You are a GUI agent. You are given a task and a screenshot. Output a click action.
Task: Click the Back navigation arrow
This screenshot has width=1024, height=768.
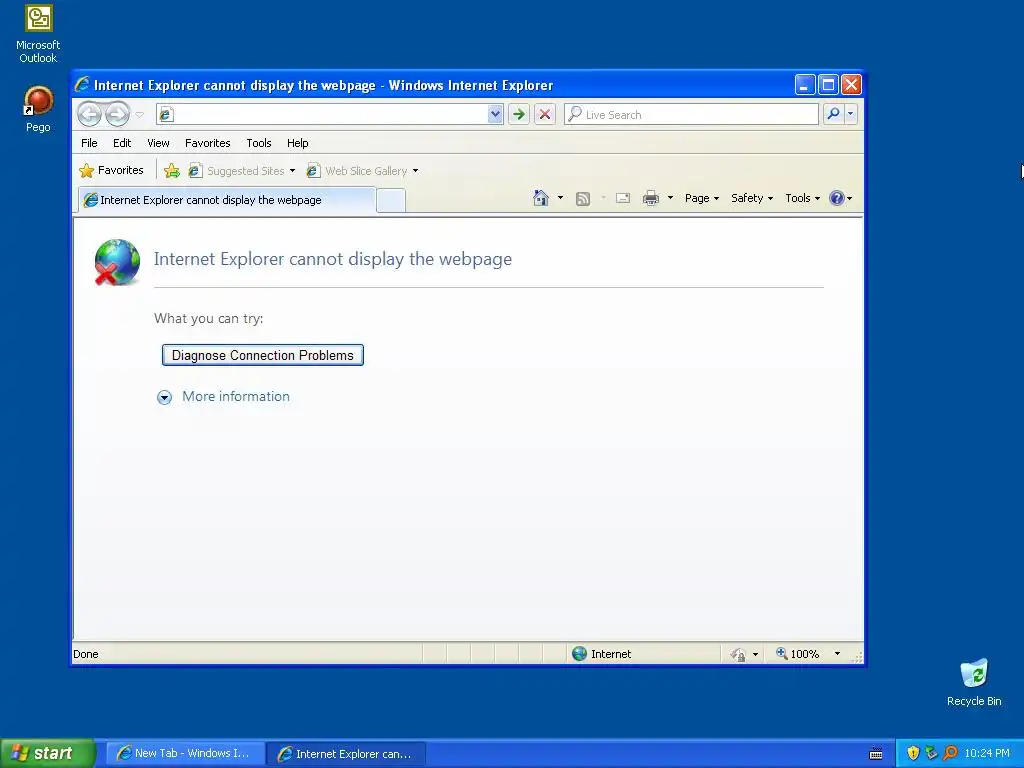pos(89,114)
